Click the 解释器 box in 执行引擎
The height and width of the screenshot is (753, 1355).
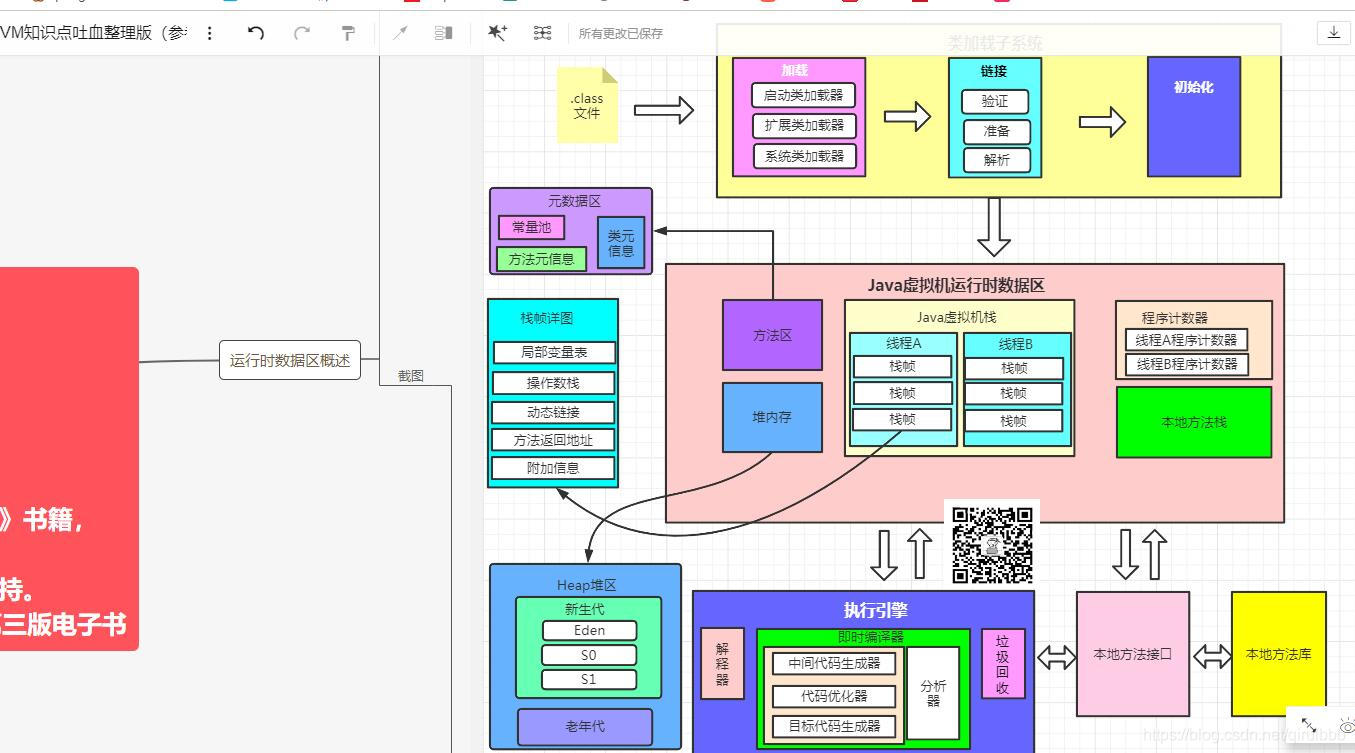pos(722,663)
